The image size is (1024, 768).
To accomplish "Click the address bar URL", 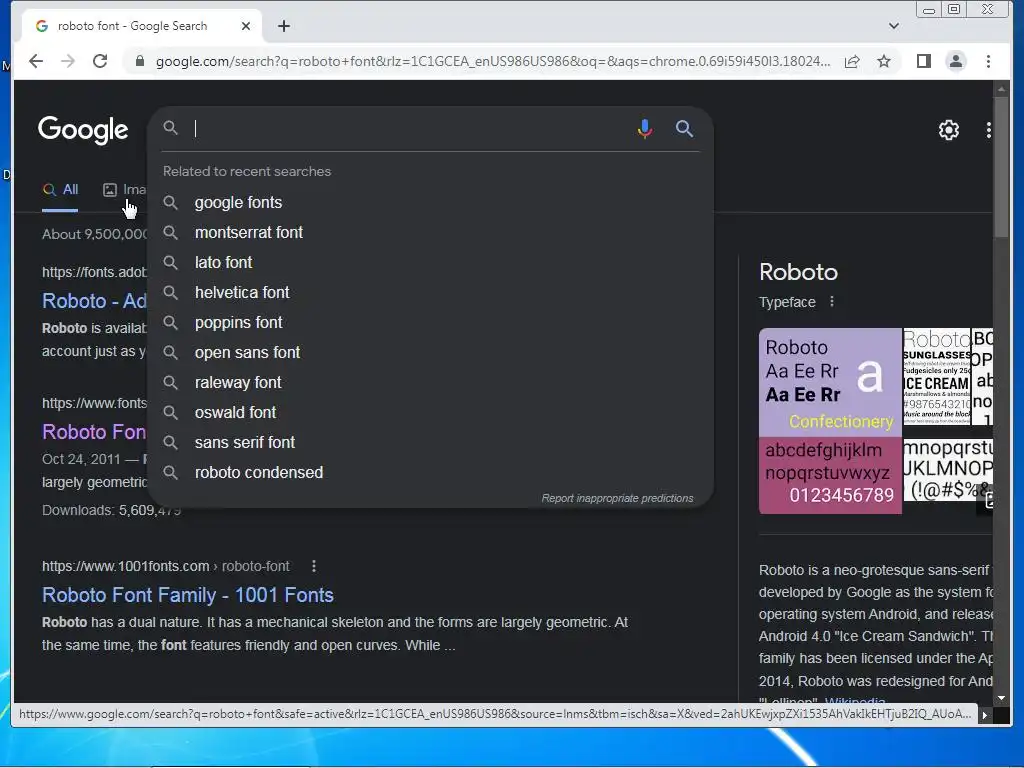I will [493, 61].
